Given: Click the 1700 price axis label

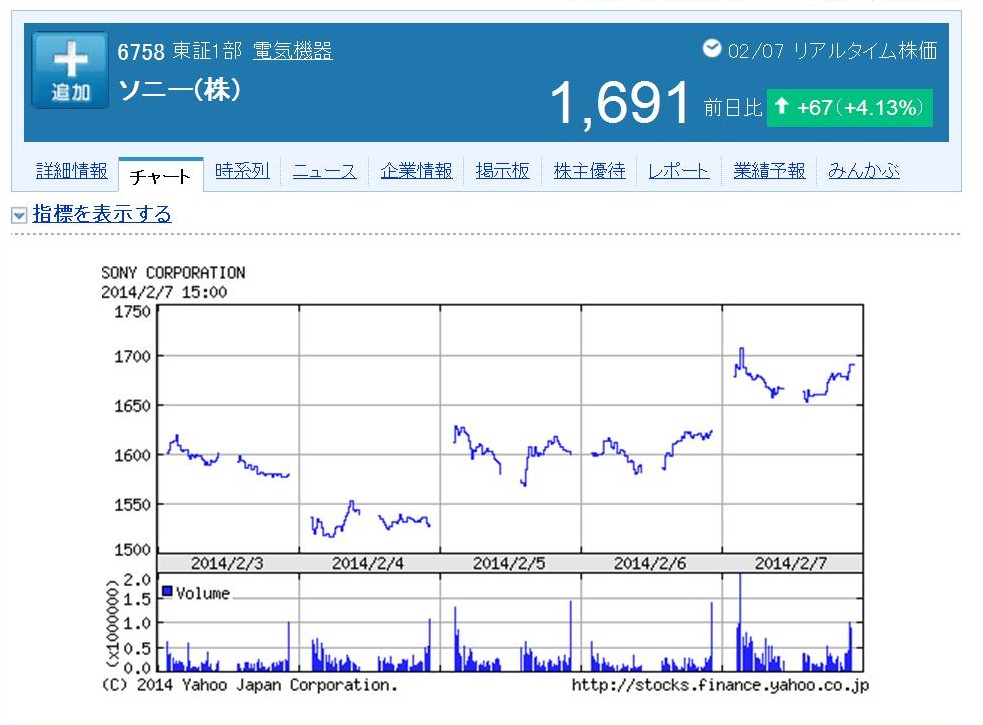Looking at the screenshot, I should click(132, 357).
